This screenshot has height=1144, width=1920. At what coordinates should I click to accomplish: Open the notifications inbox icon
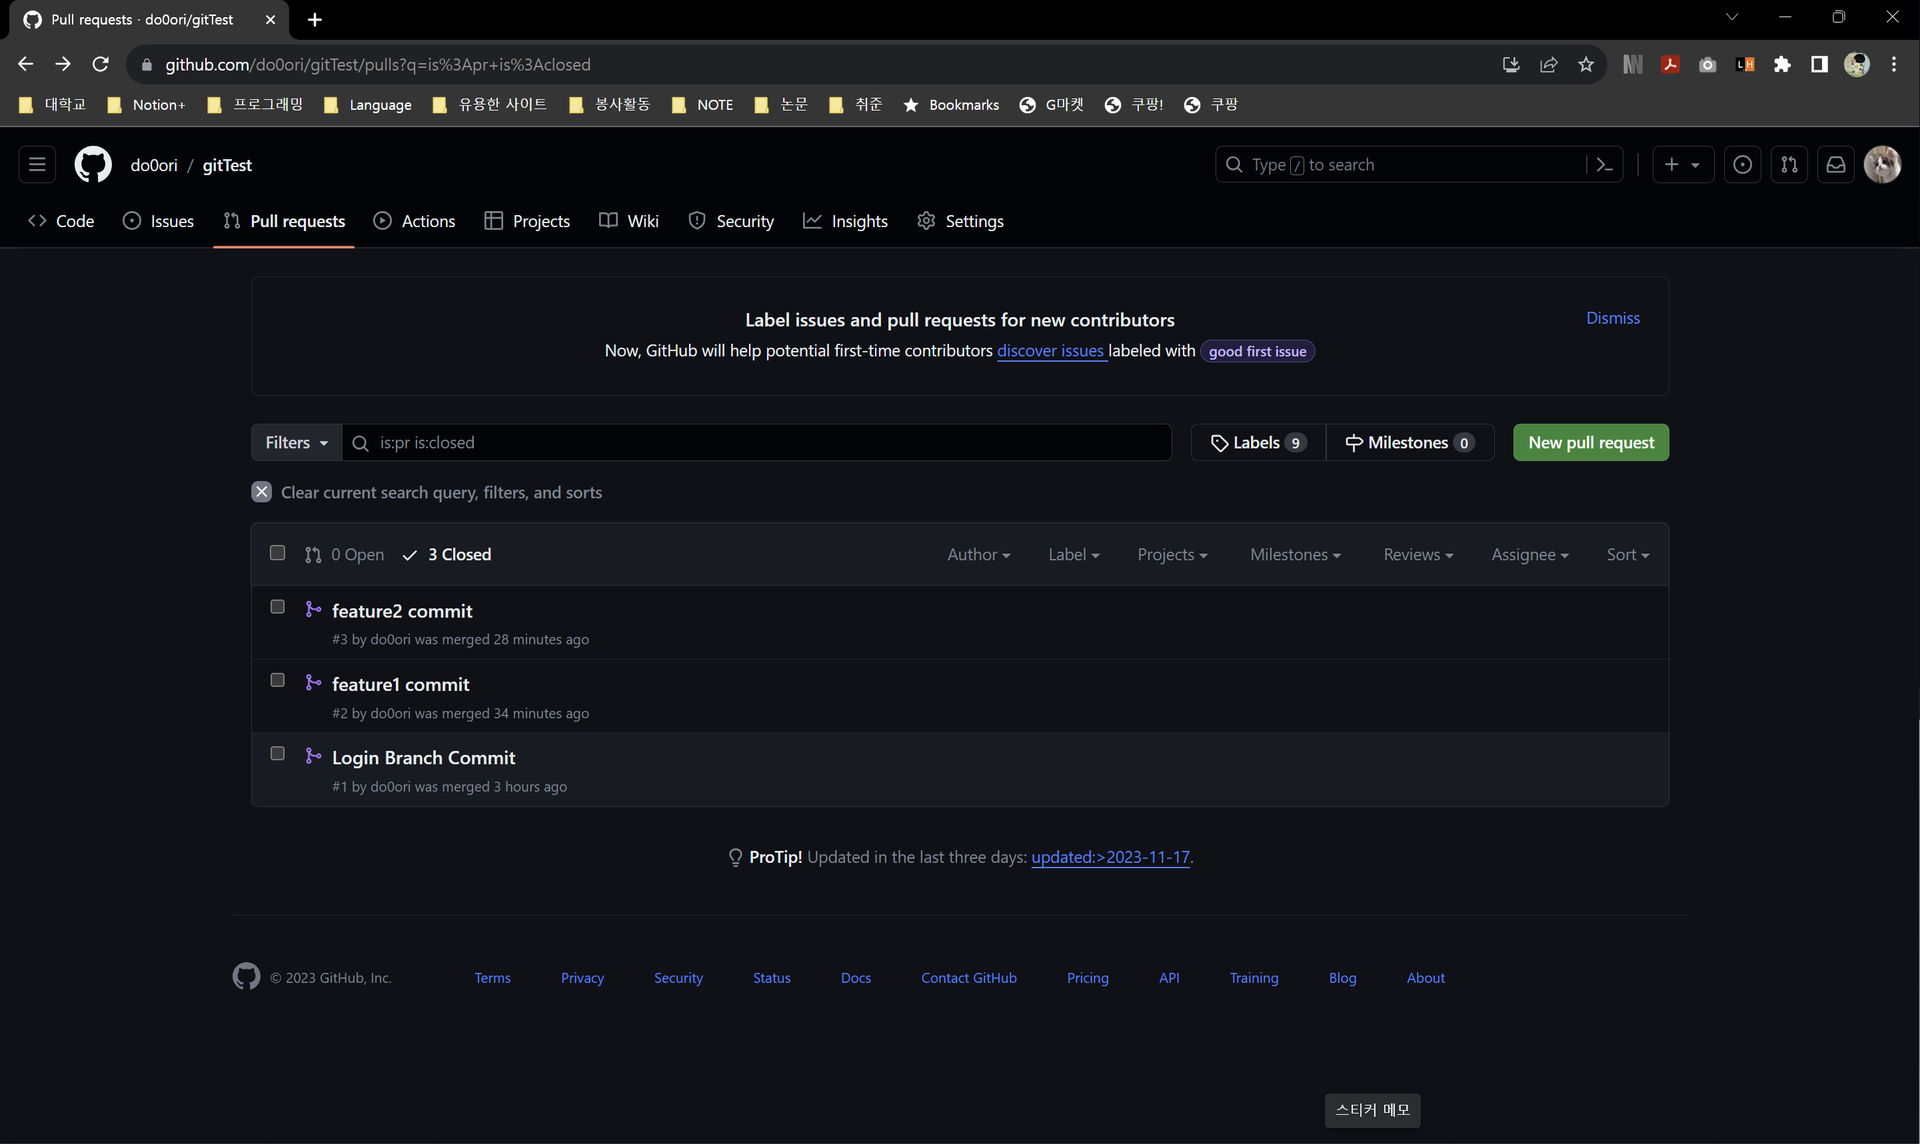[1836, 165]
